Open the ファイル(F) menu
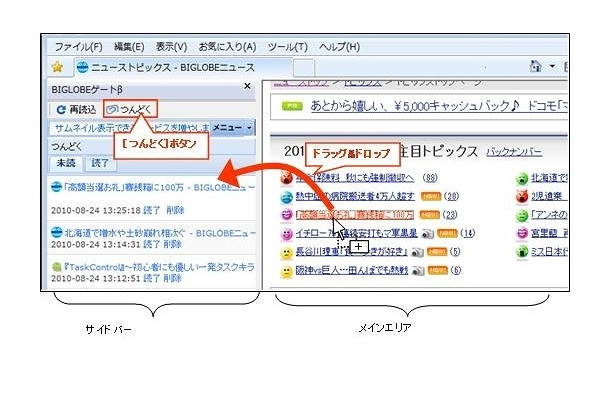This screenshot has width=610, height=400. 78,47
